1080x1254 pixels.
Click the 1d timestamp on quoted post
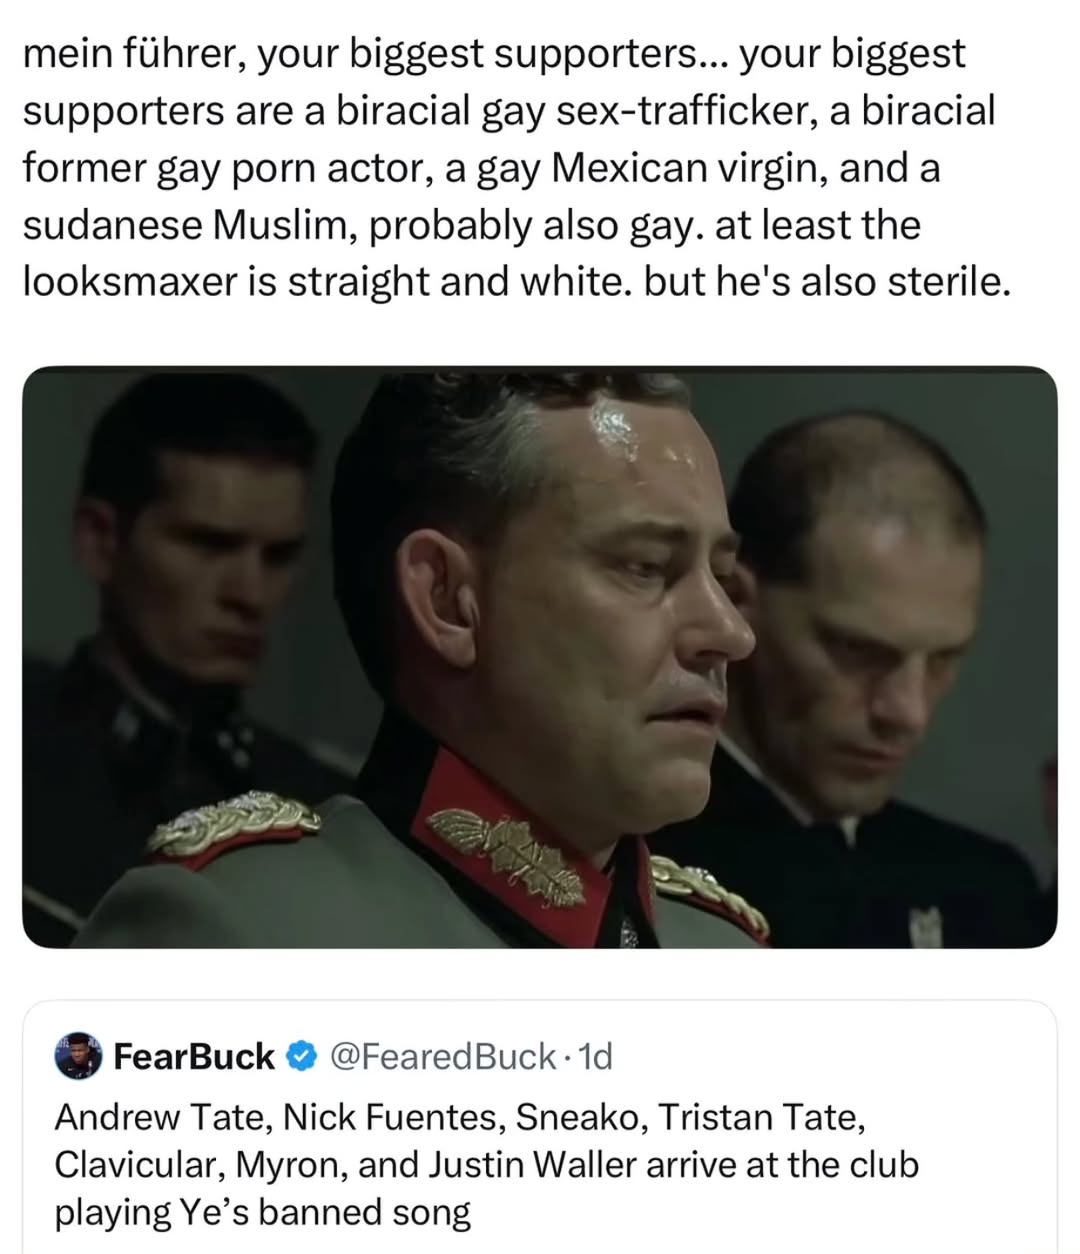(x=596, y=1056)
